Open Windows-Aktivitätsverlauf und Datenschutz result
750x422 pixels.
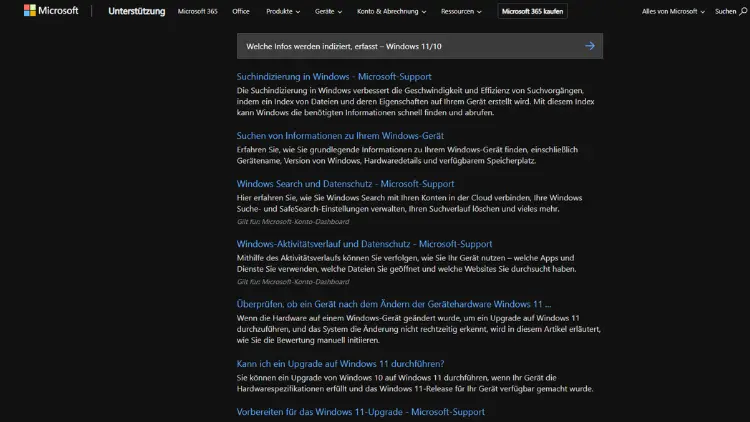point(364,244)
